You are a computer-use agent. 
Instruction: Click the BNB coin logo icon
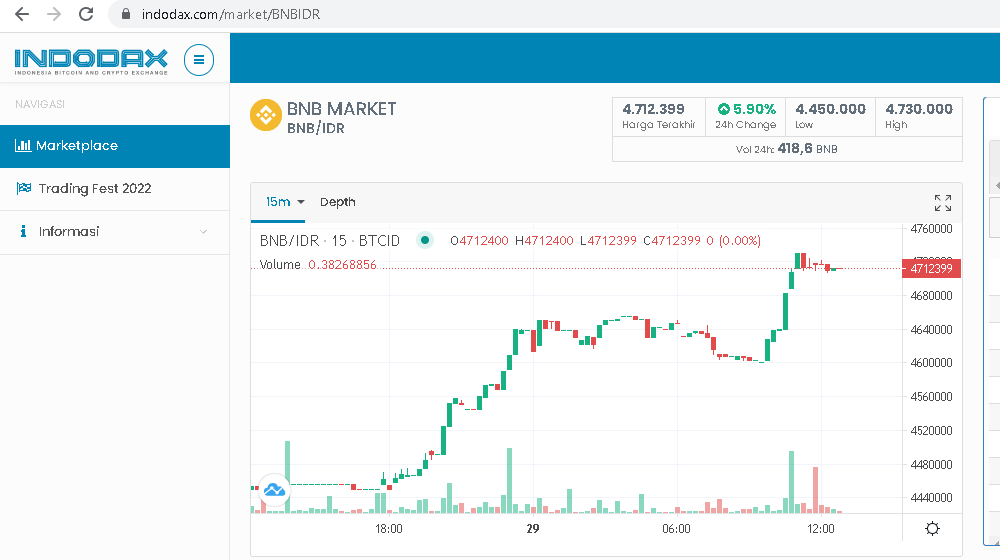265,115
